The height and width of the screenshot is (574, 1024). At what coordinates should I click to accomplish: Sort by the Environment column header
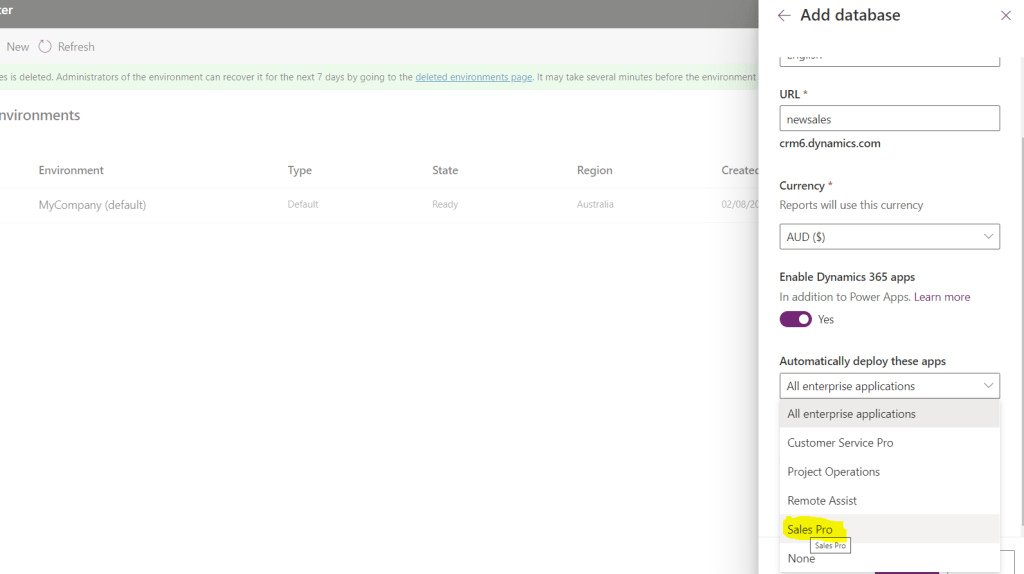coord(71,171)
